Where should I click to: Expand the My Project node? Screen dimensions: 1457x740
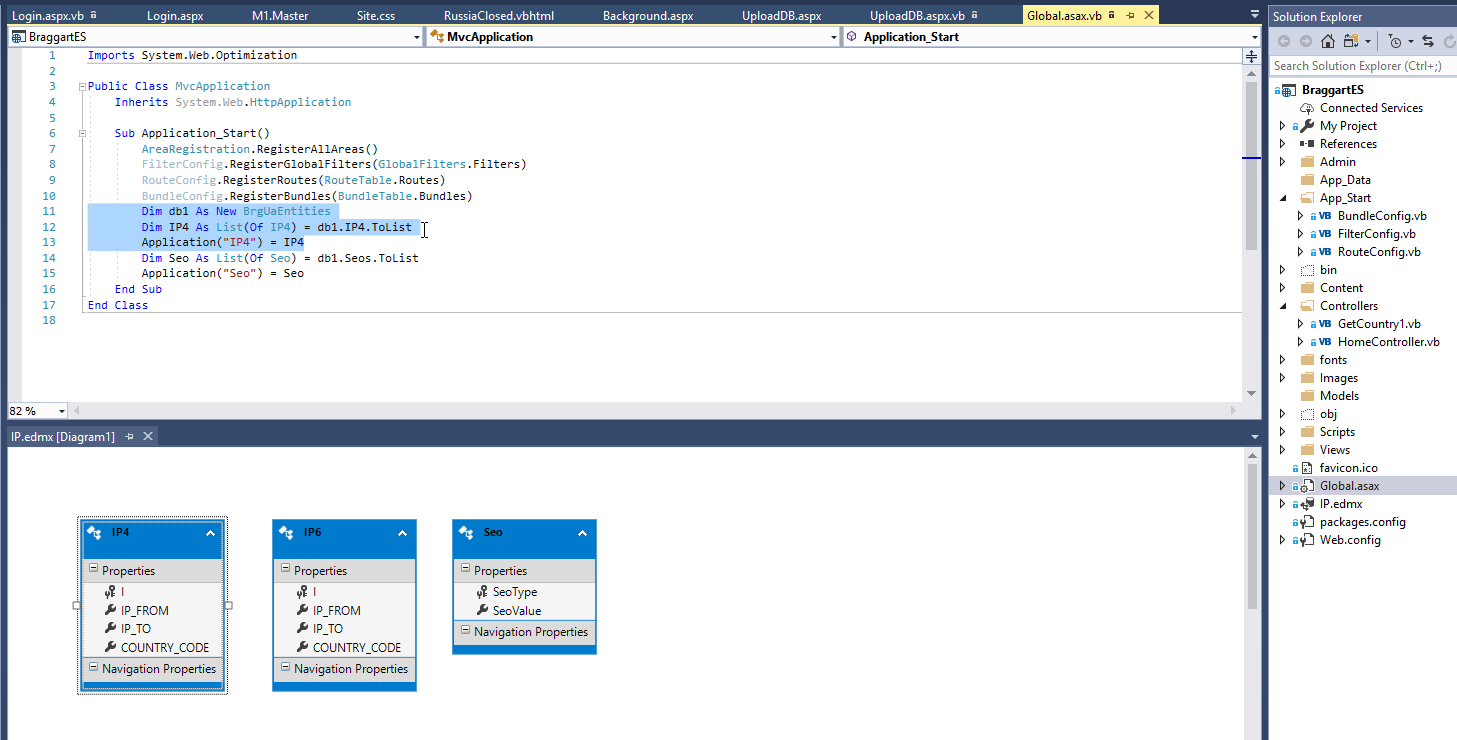pos(1283,126)
